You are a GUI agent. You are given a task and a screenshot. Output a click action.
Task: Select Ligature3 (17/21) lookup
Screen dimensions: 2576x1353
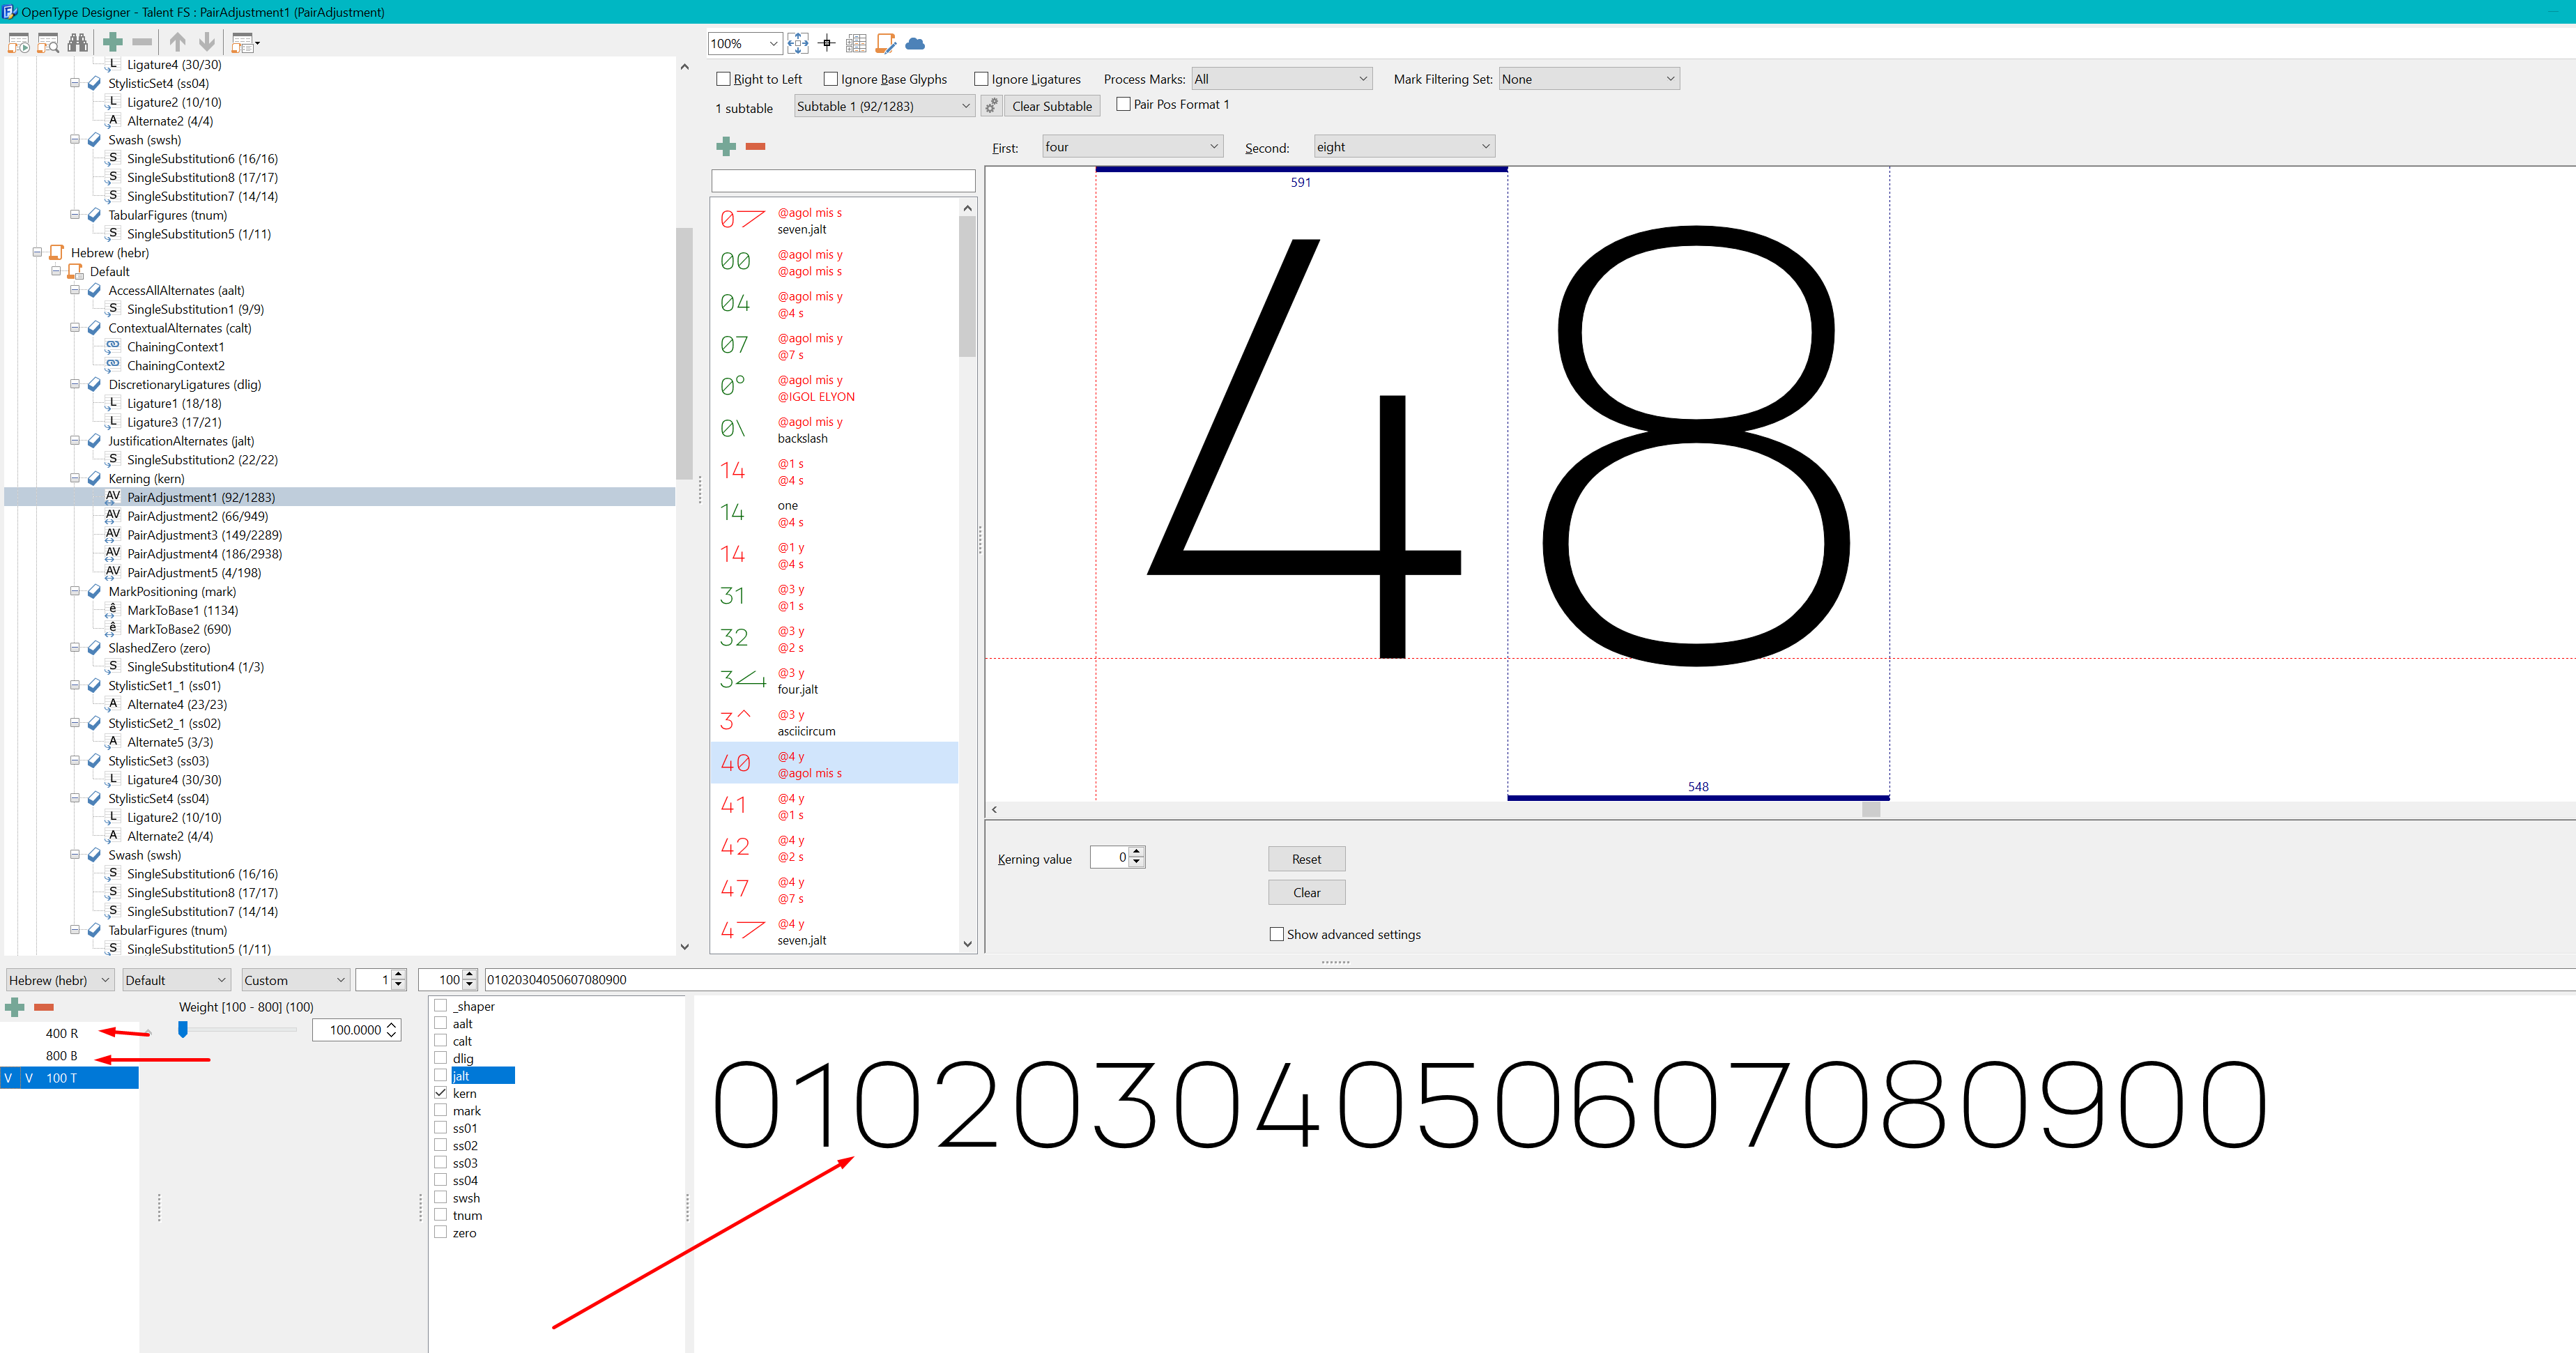pyautogui.click(x=174, y=422)
